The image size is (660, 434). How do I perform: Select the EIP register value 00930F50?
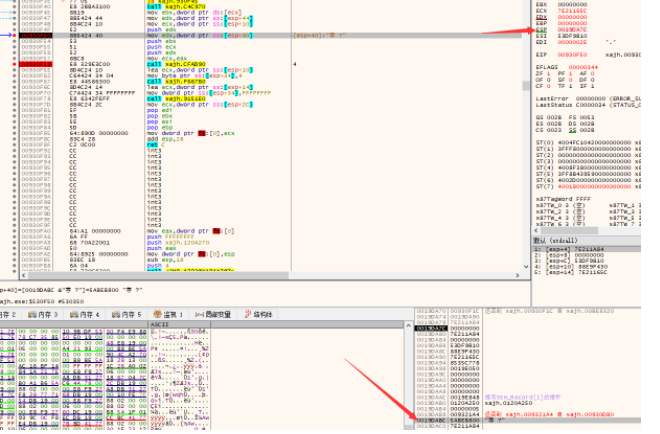click(x=572, y=55)
